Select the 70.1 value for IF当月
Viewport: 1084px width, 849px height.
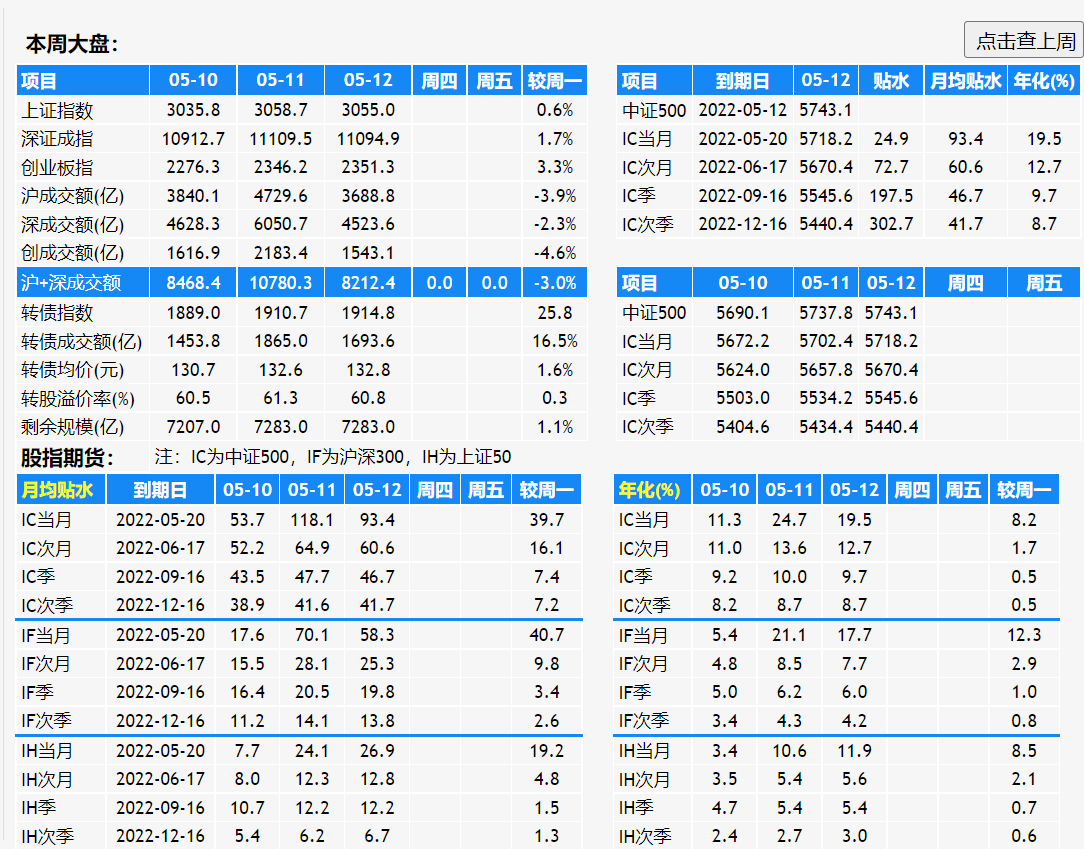pos(312,635)
